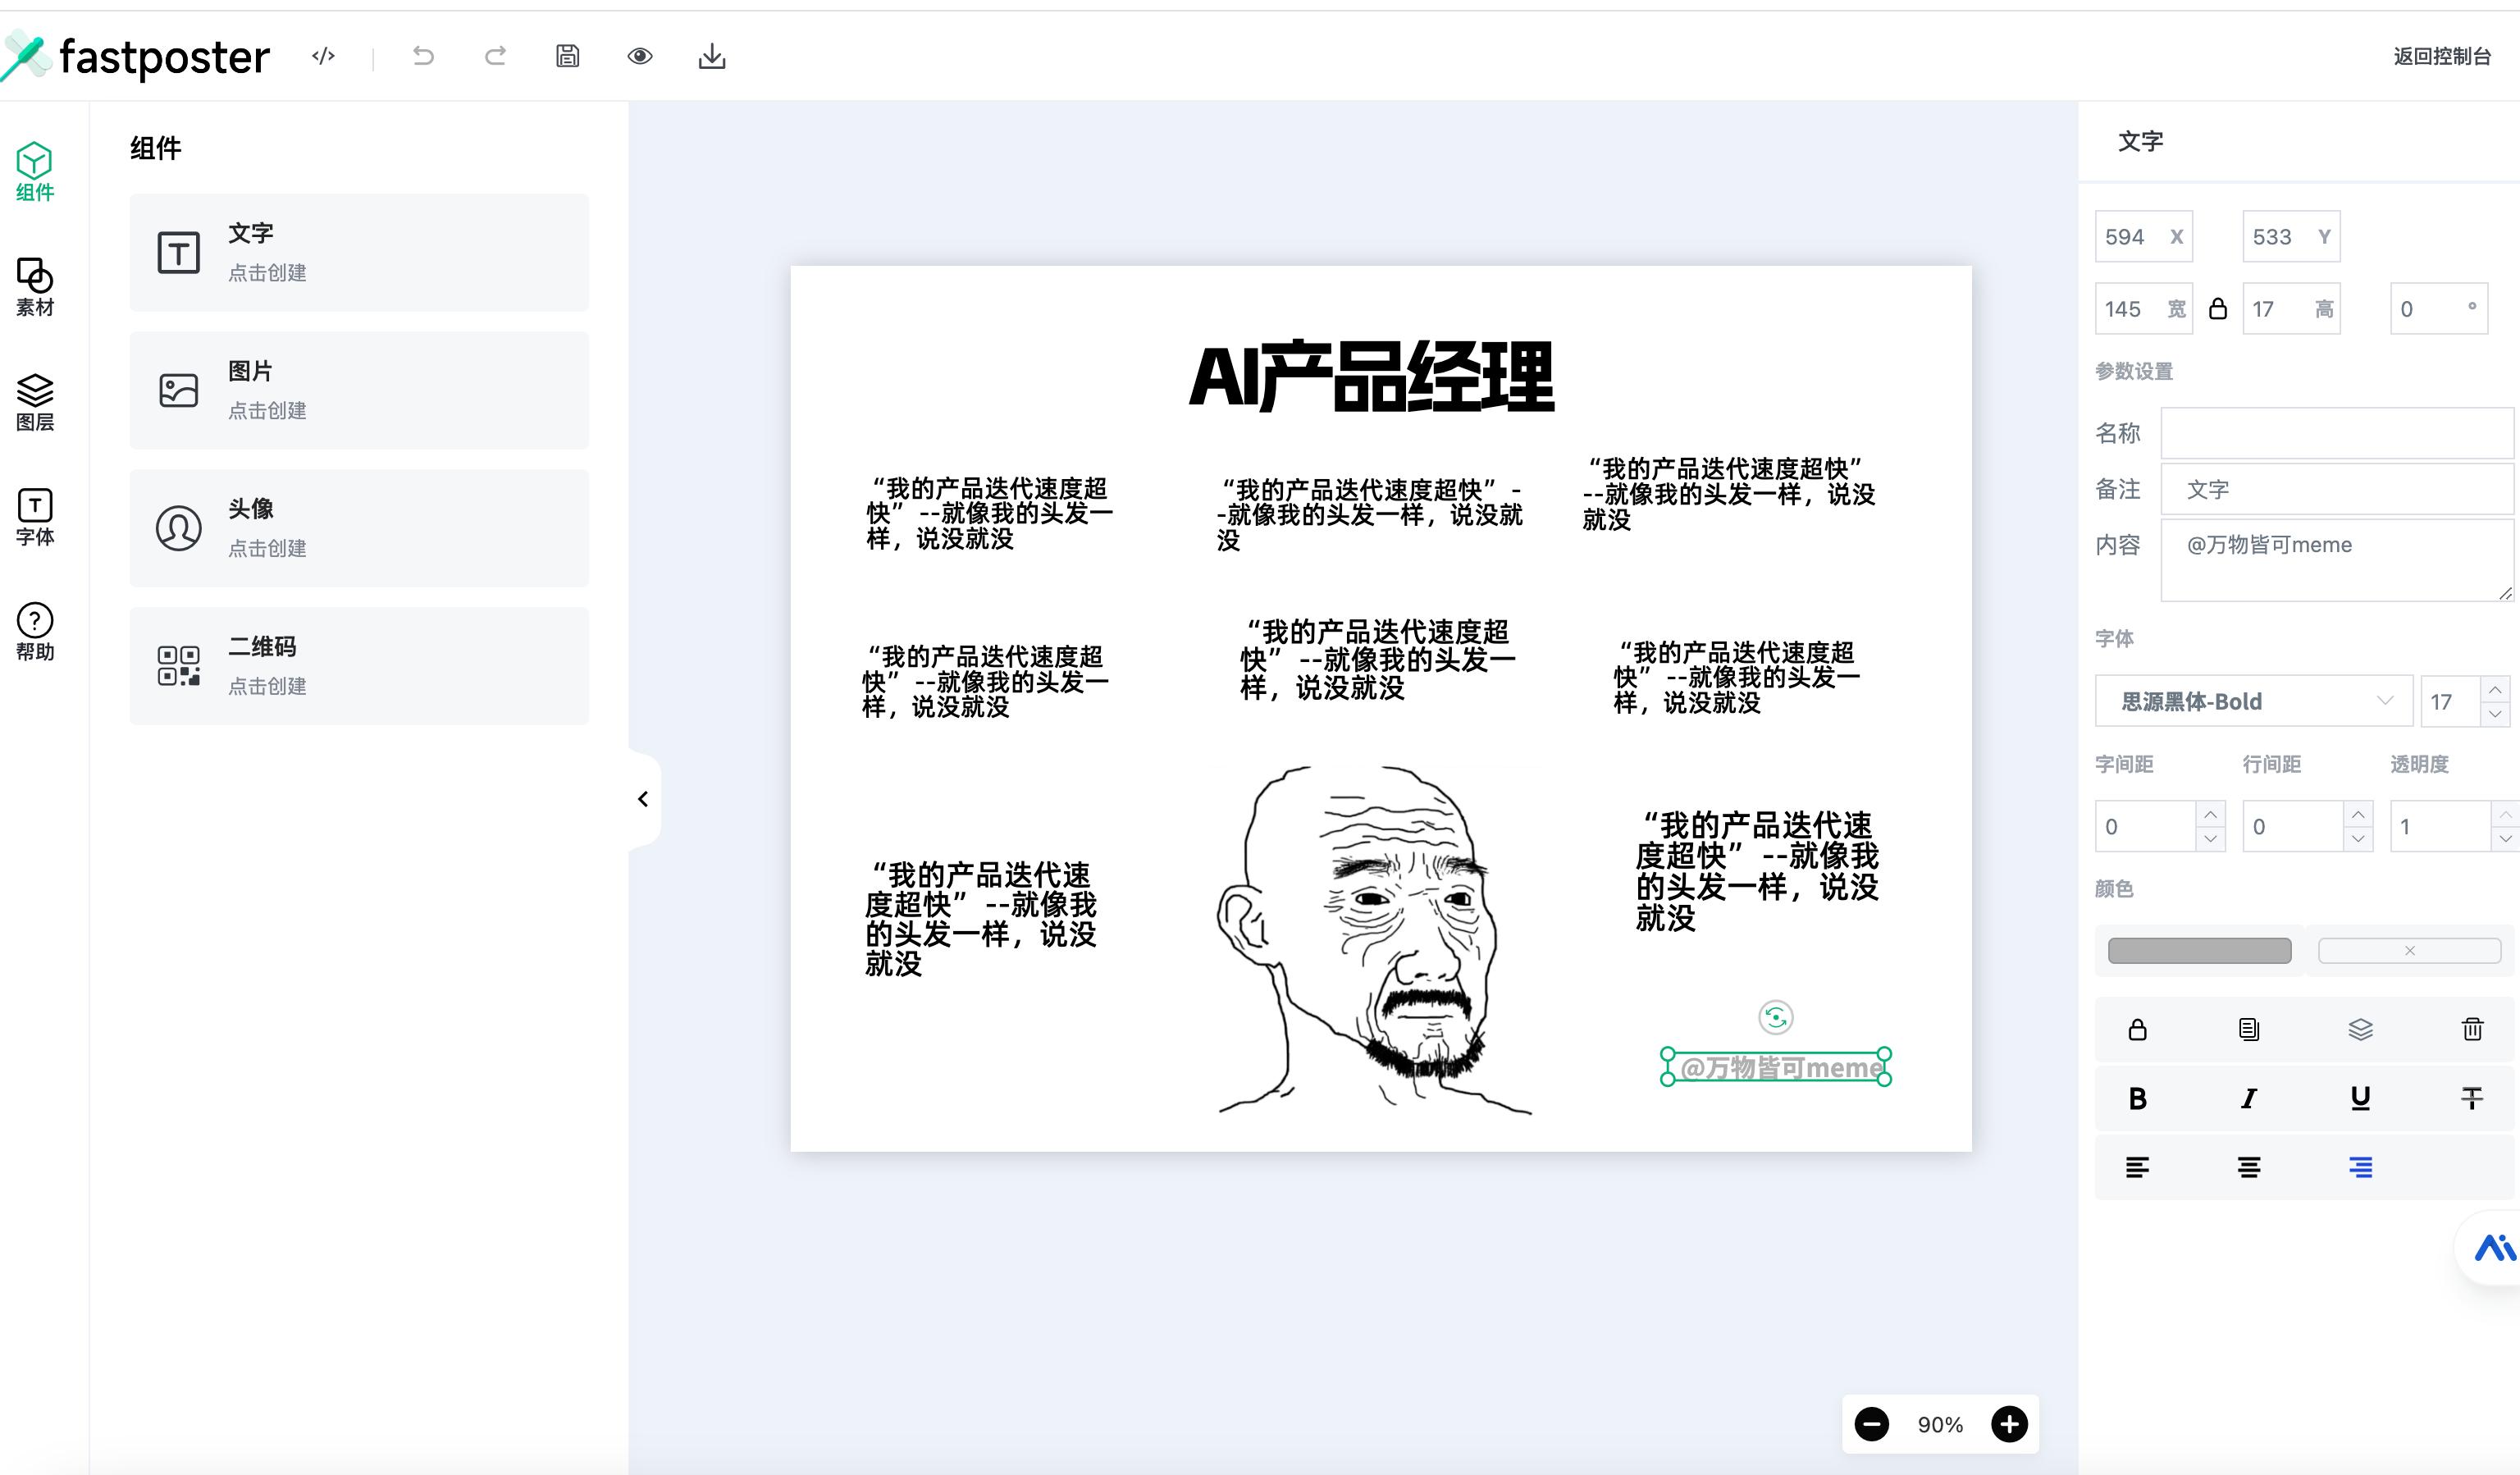Image resolution: width=2520 pixels, height=1475 pixels.
Task: Click the 90% zoom level label
Action: pos(1940,1425)
